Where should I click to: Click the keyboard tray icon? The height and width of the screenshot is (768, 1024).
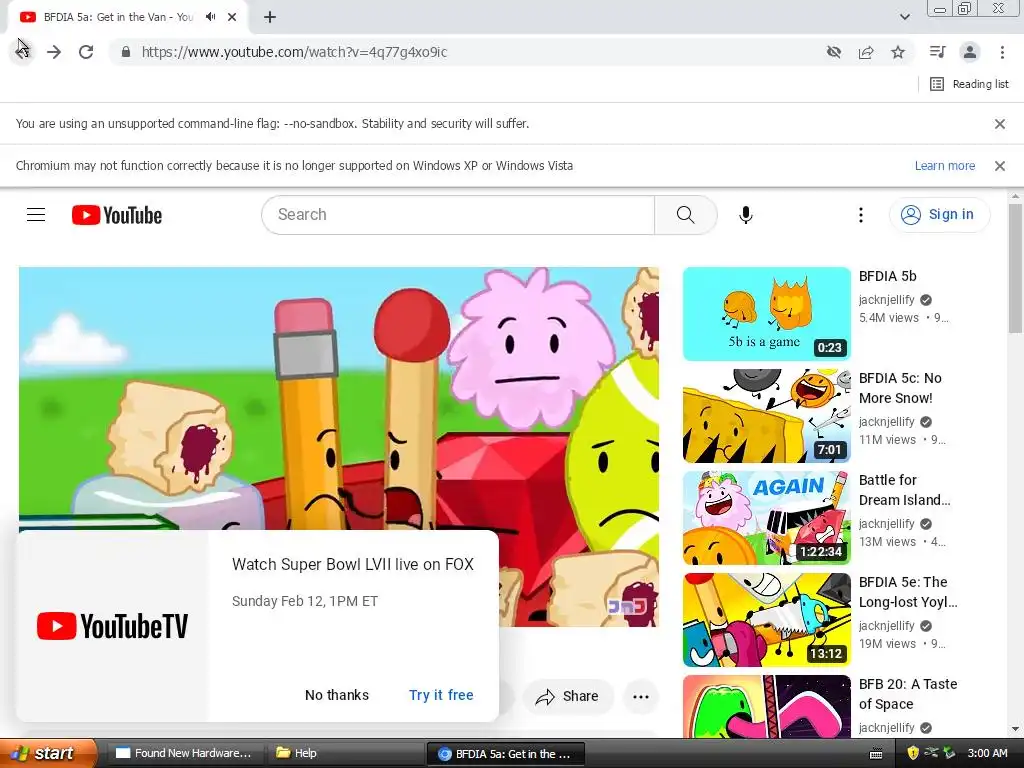click(876, 754)
